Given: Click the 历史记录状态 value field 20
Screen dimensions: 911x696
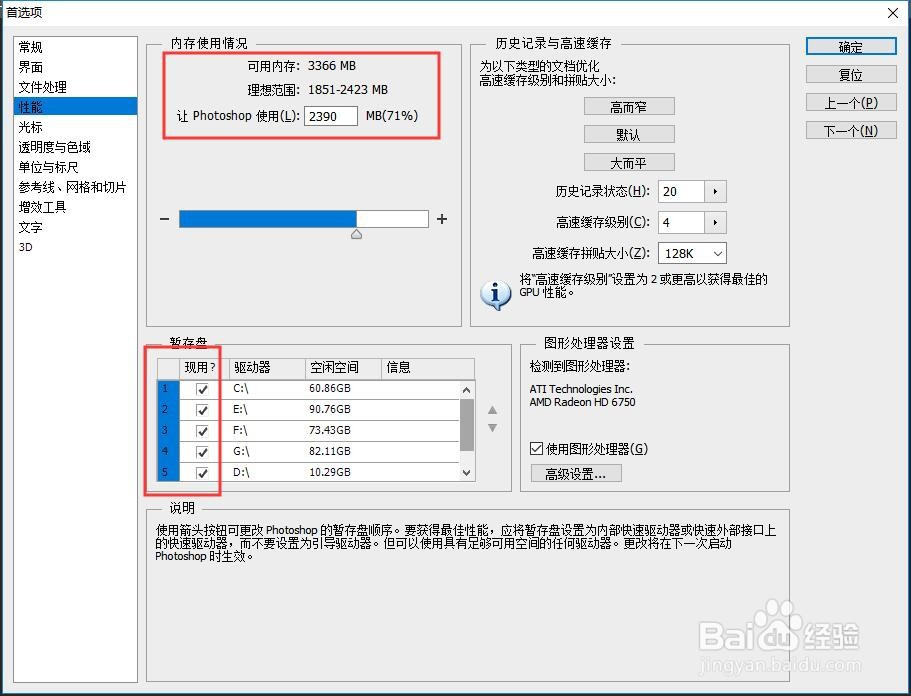Looking at the screenshot, I should (682, 191).
